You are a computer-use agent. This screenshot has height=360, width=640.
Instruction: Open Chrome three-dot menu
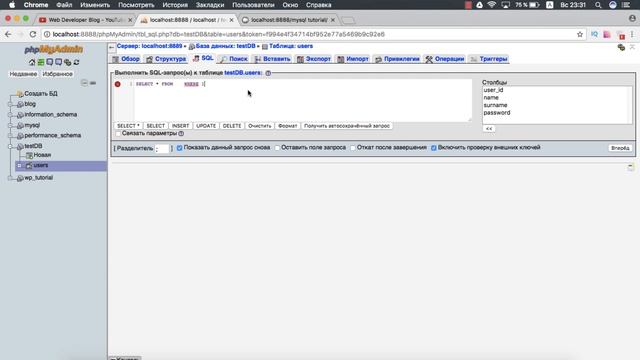[x=632, y=34]
